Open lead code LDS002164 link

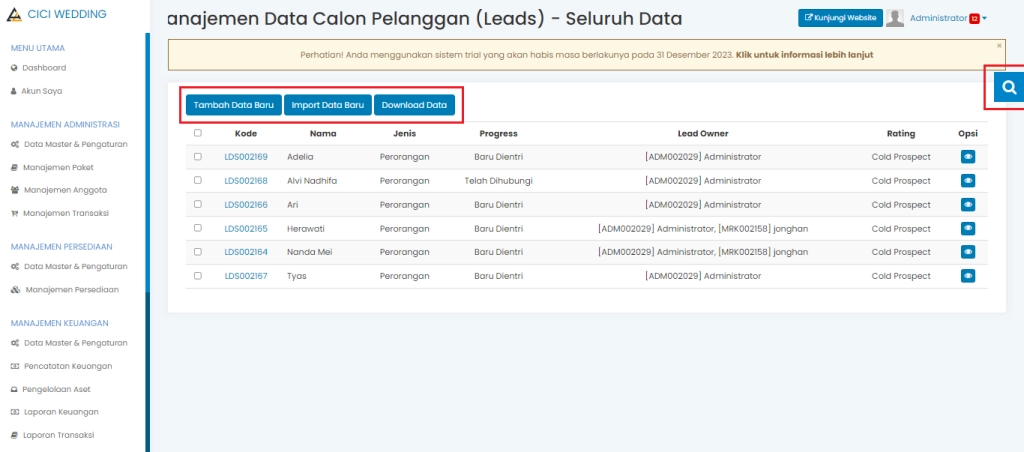tap(246, 252)
